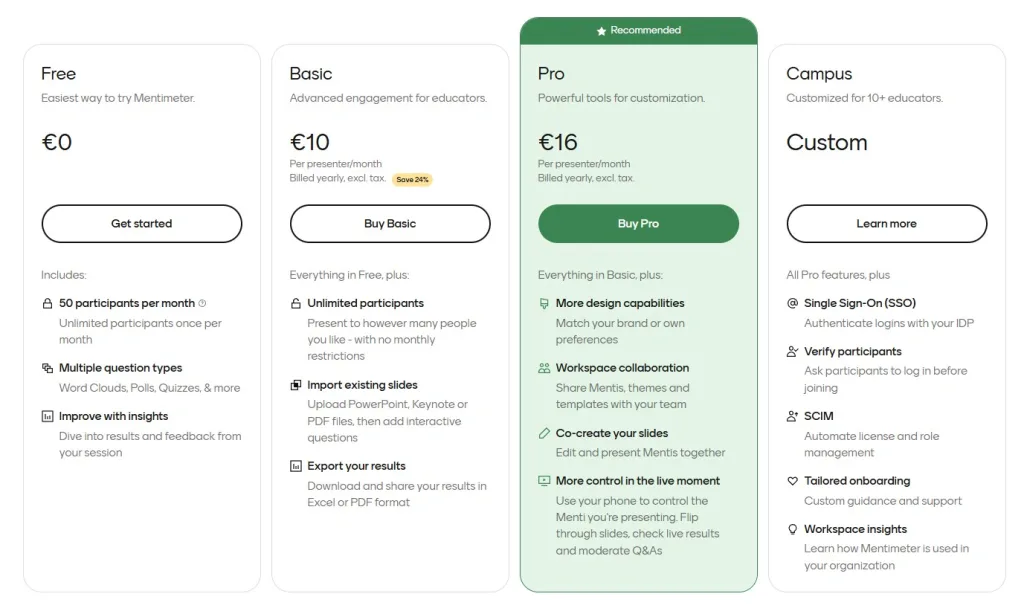Open Learn more for Campus plan
Image resolution: width=1024 pixels, height=611 pixels.
(x=886, y=224)
